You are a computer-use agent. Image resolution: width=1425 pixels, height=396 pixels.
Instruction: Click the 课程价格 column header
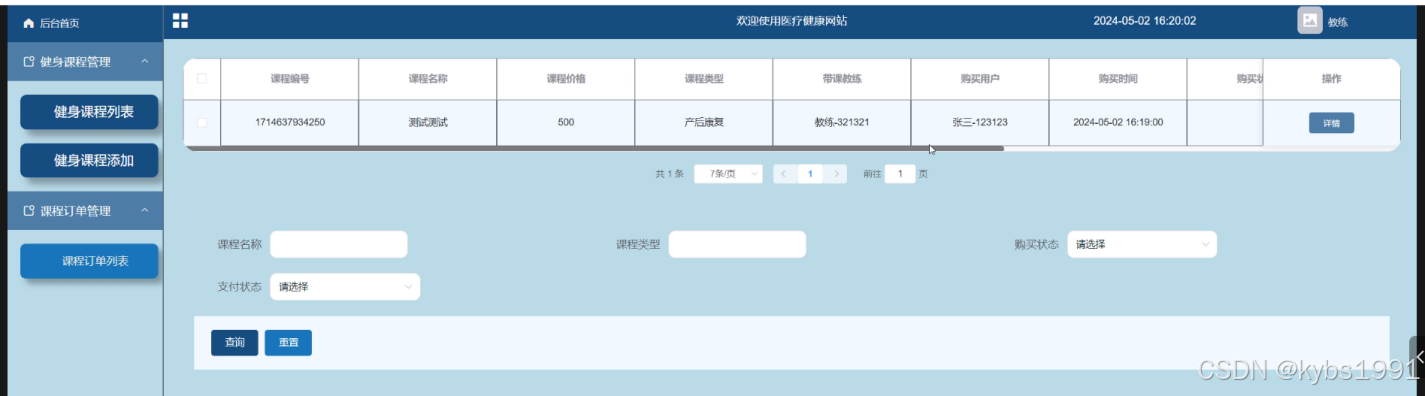(566, 79)
